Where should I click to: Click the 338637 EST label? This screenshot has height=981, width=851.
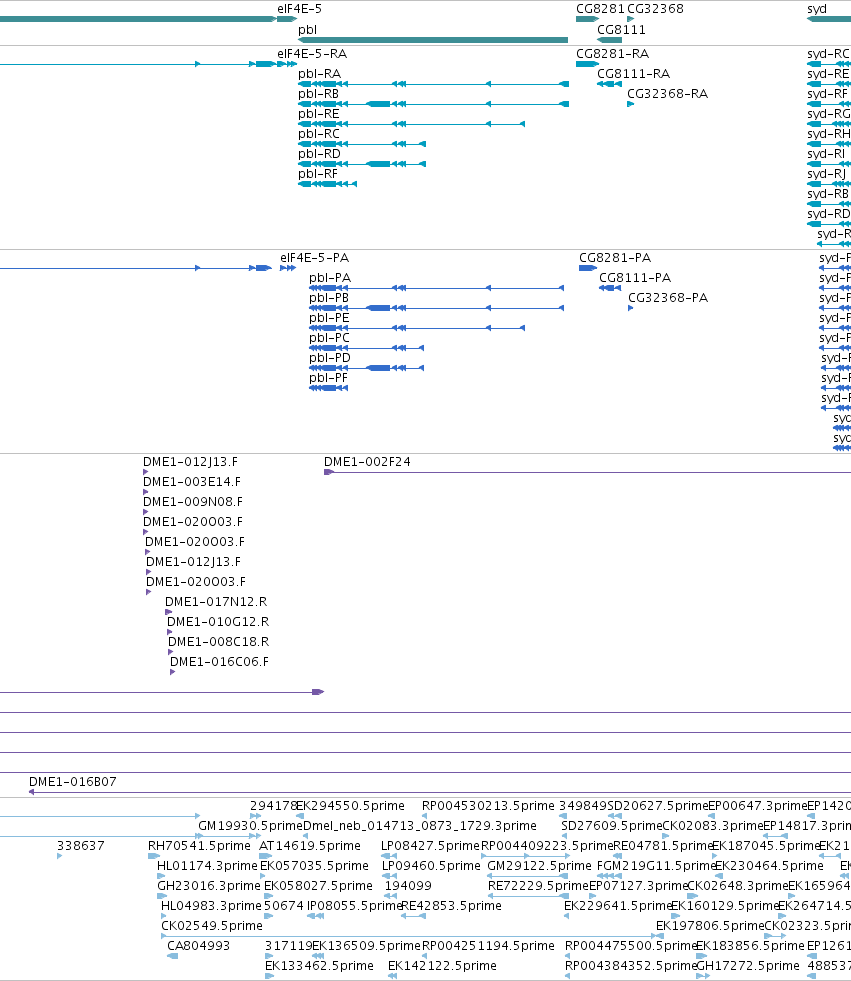(81, 846)
